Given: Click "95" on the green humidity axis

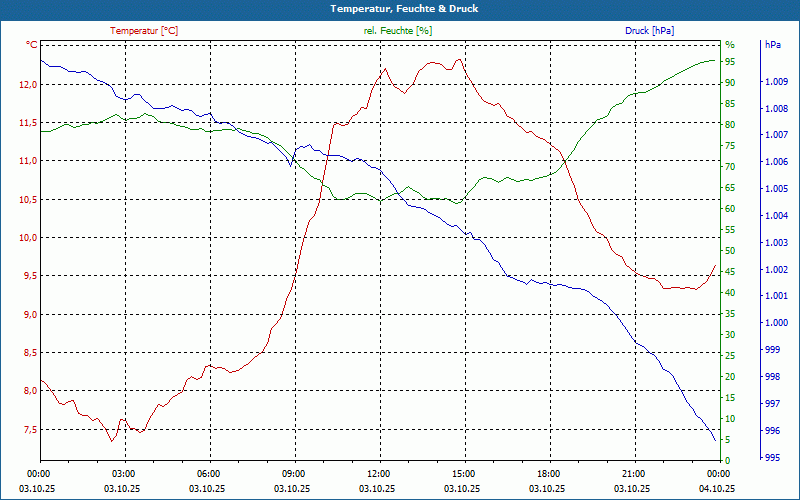Looking at the screenshot, I should coord(730,61).
